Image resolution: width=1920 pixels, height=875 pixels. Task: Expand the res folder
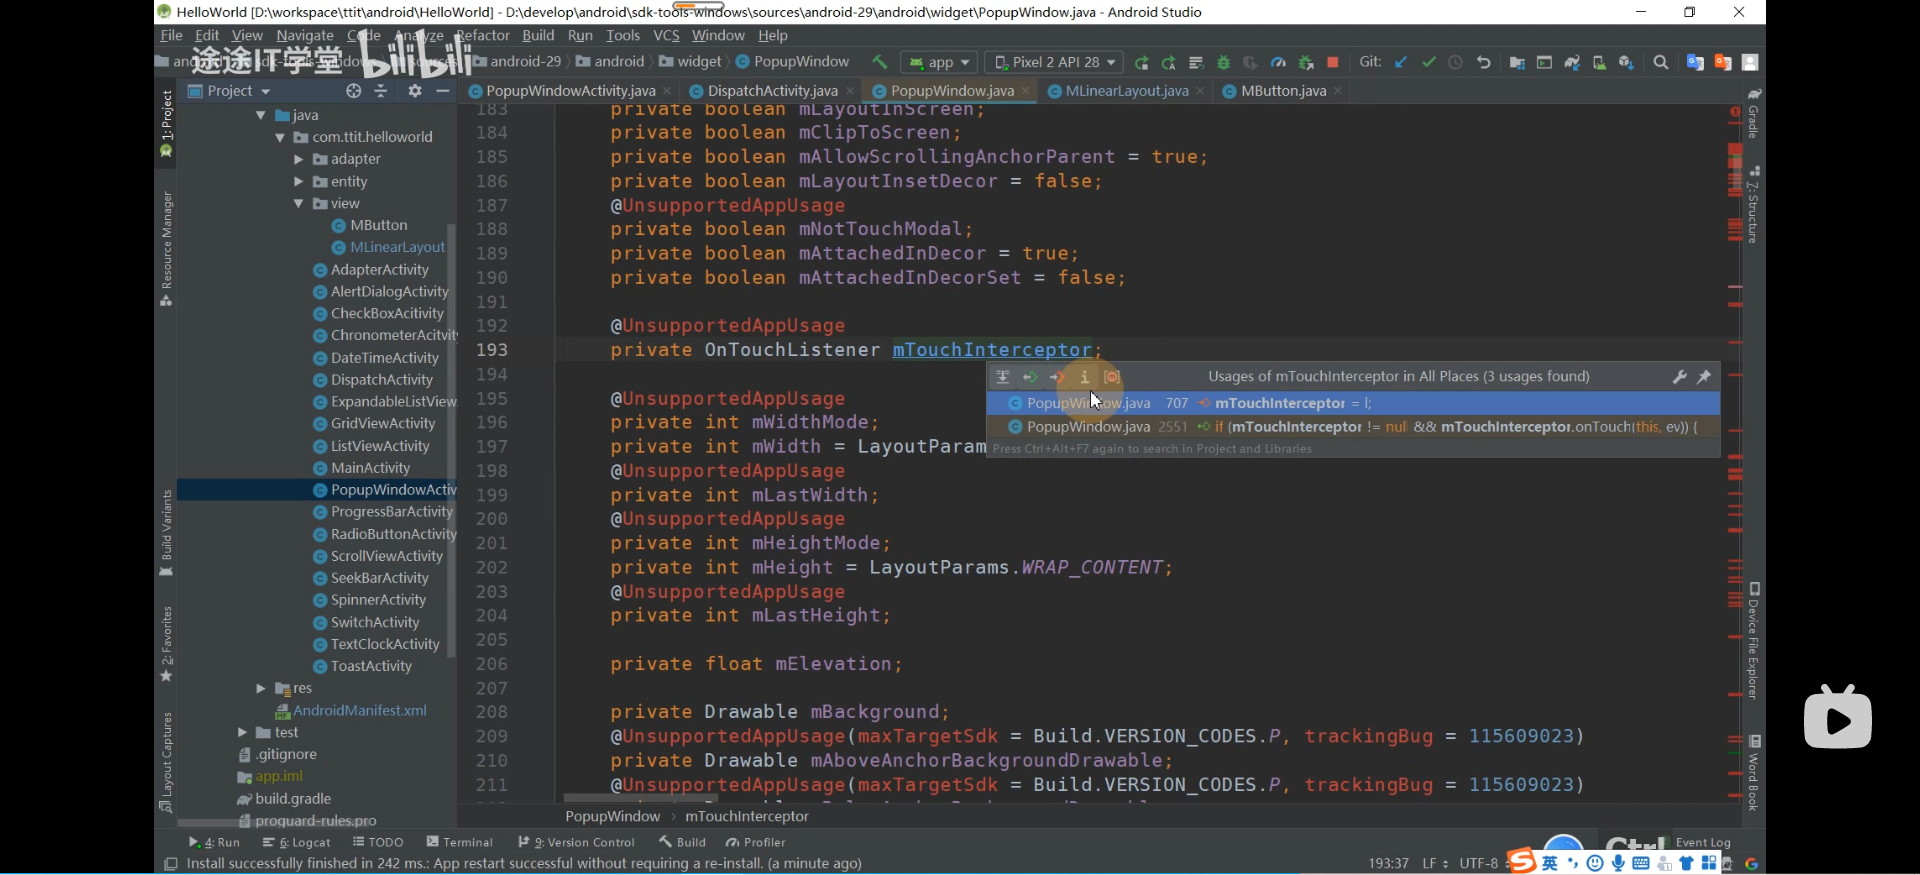(261, 688)
